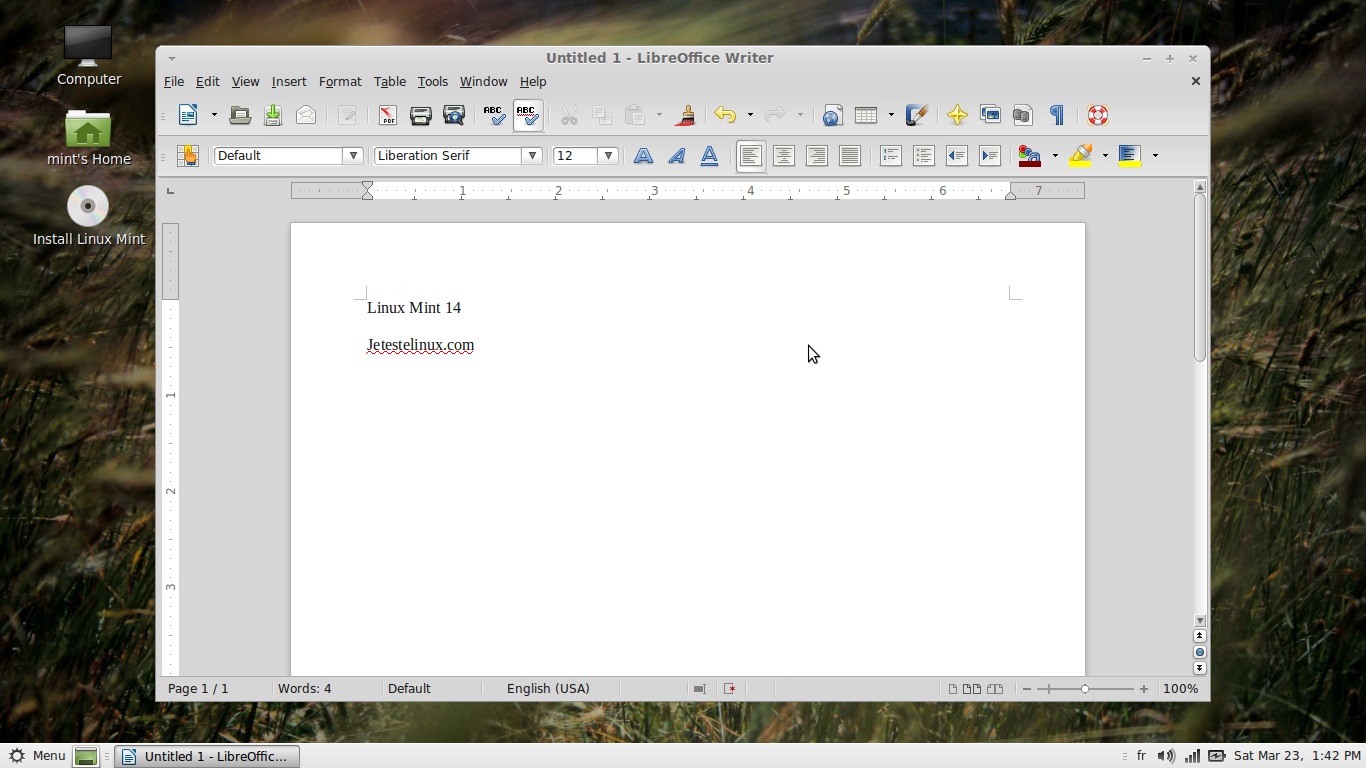Open the Tools menu
This screenshot has height=768, width=1366.
432,81
